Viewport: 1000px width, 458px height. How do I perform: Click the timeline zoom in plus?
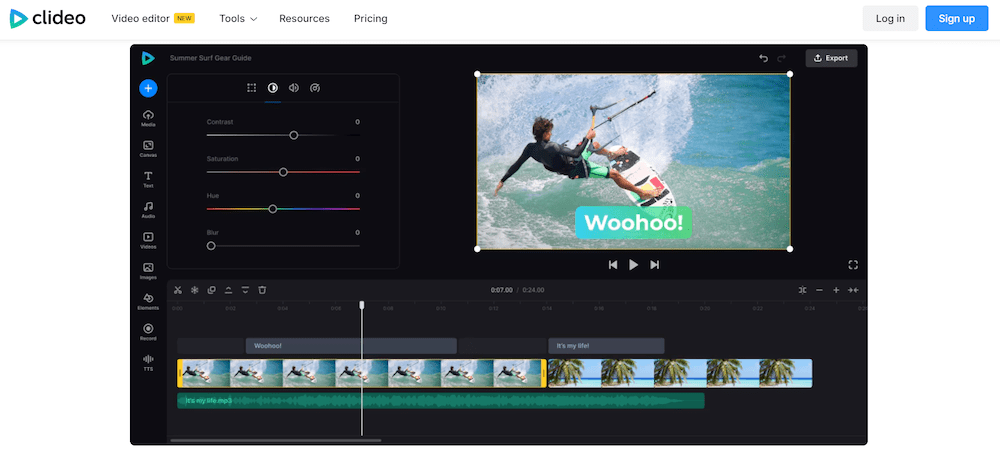pyautogui.click(x=836, y=290)
